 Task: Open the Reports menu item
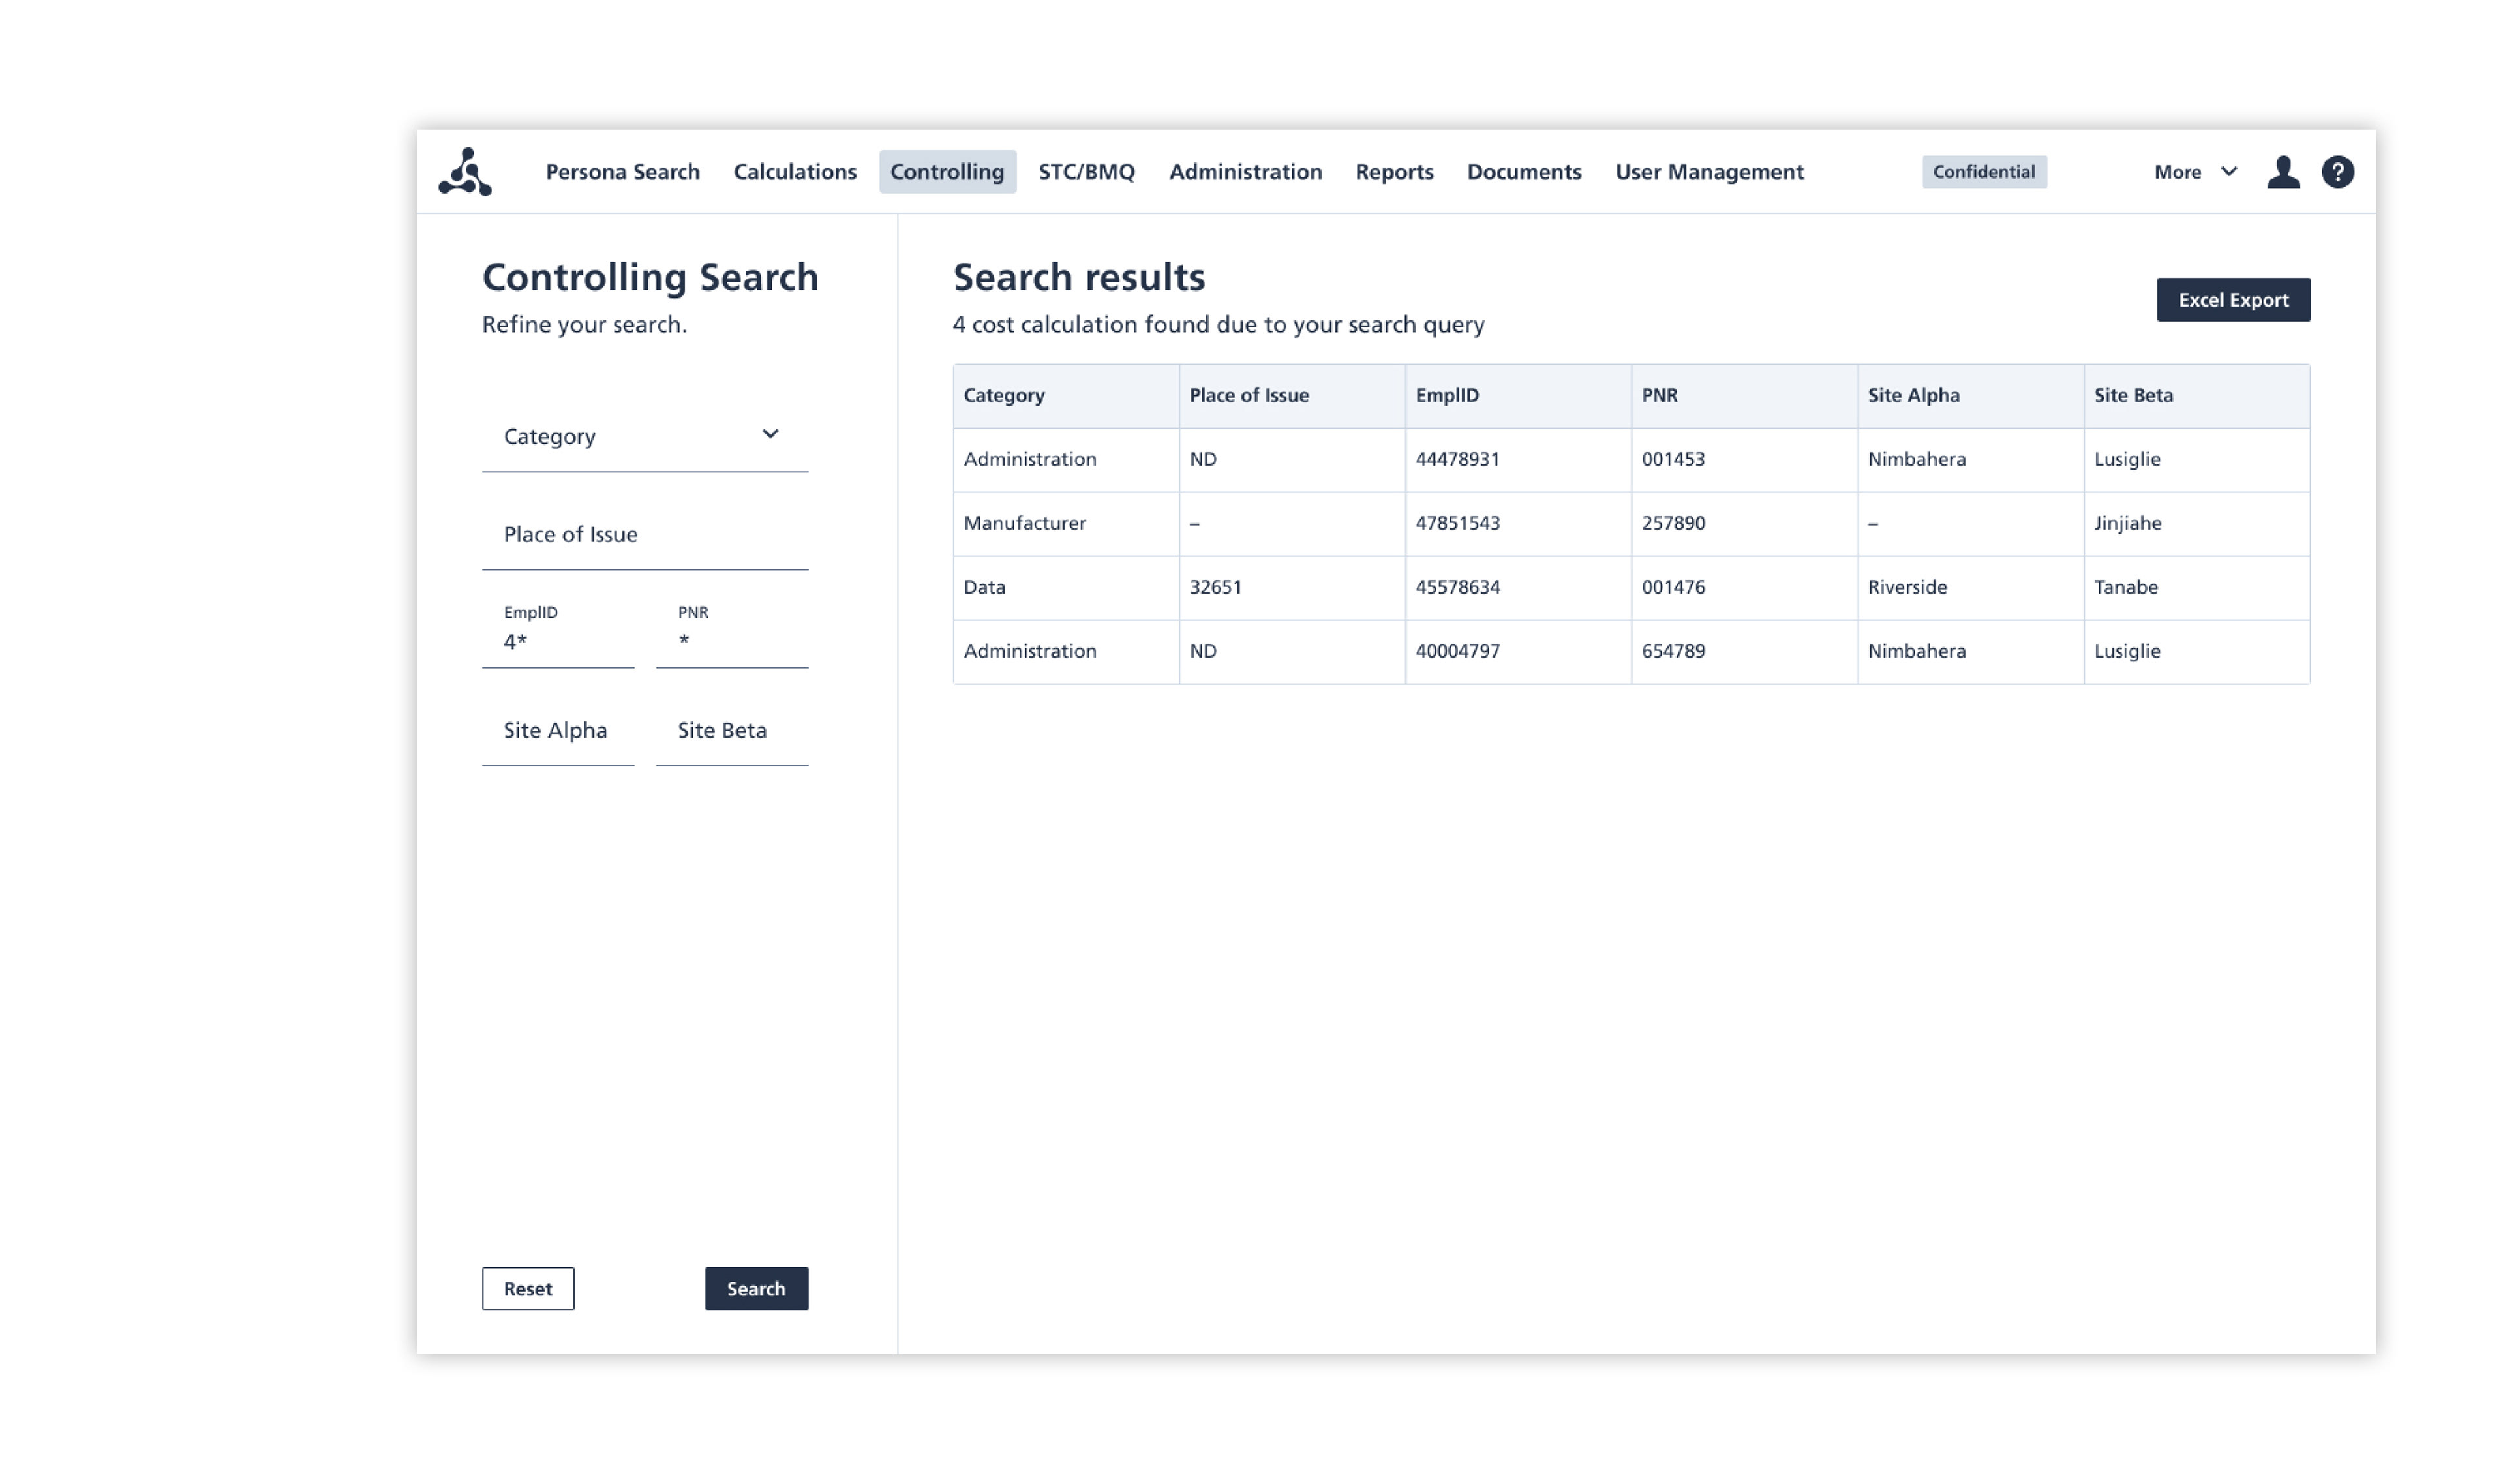click(x=1394, y=172)
